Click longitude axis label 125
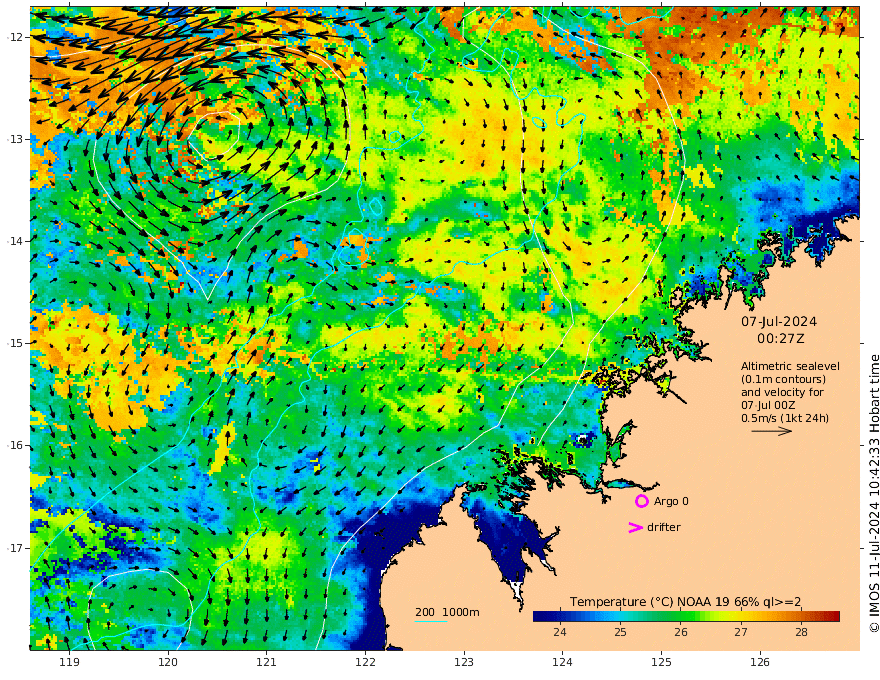880x680 pixels. tap(661, 662)
